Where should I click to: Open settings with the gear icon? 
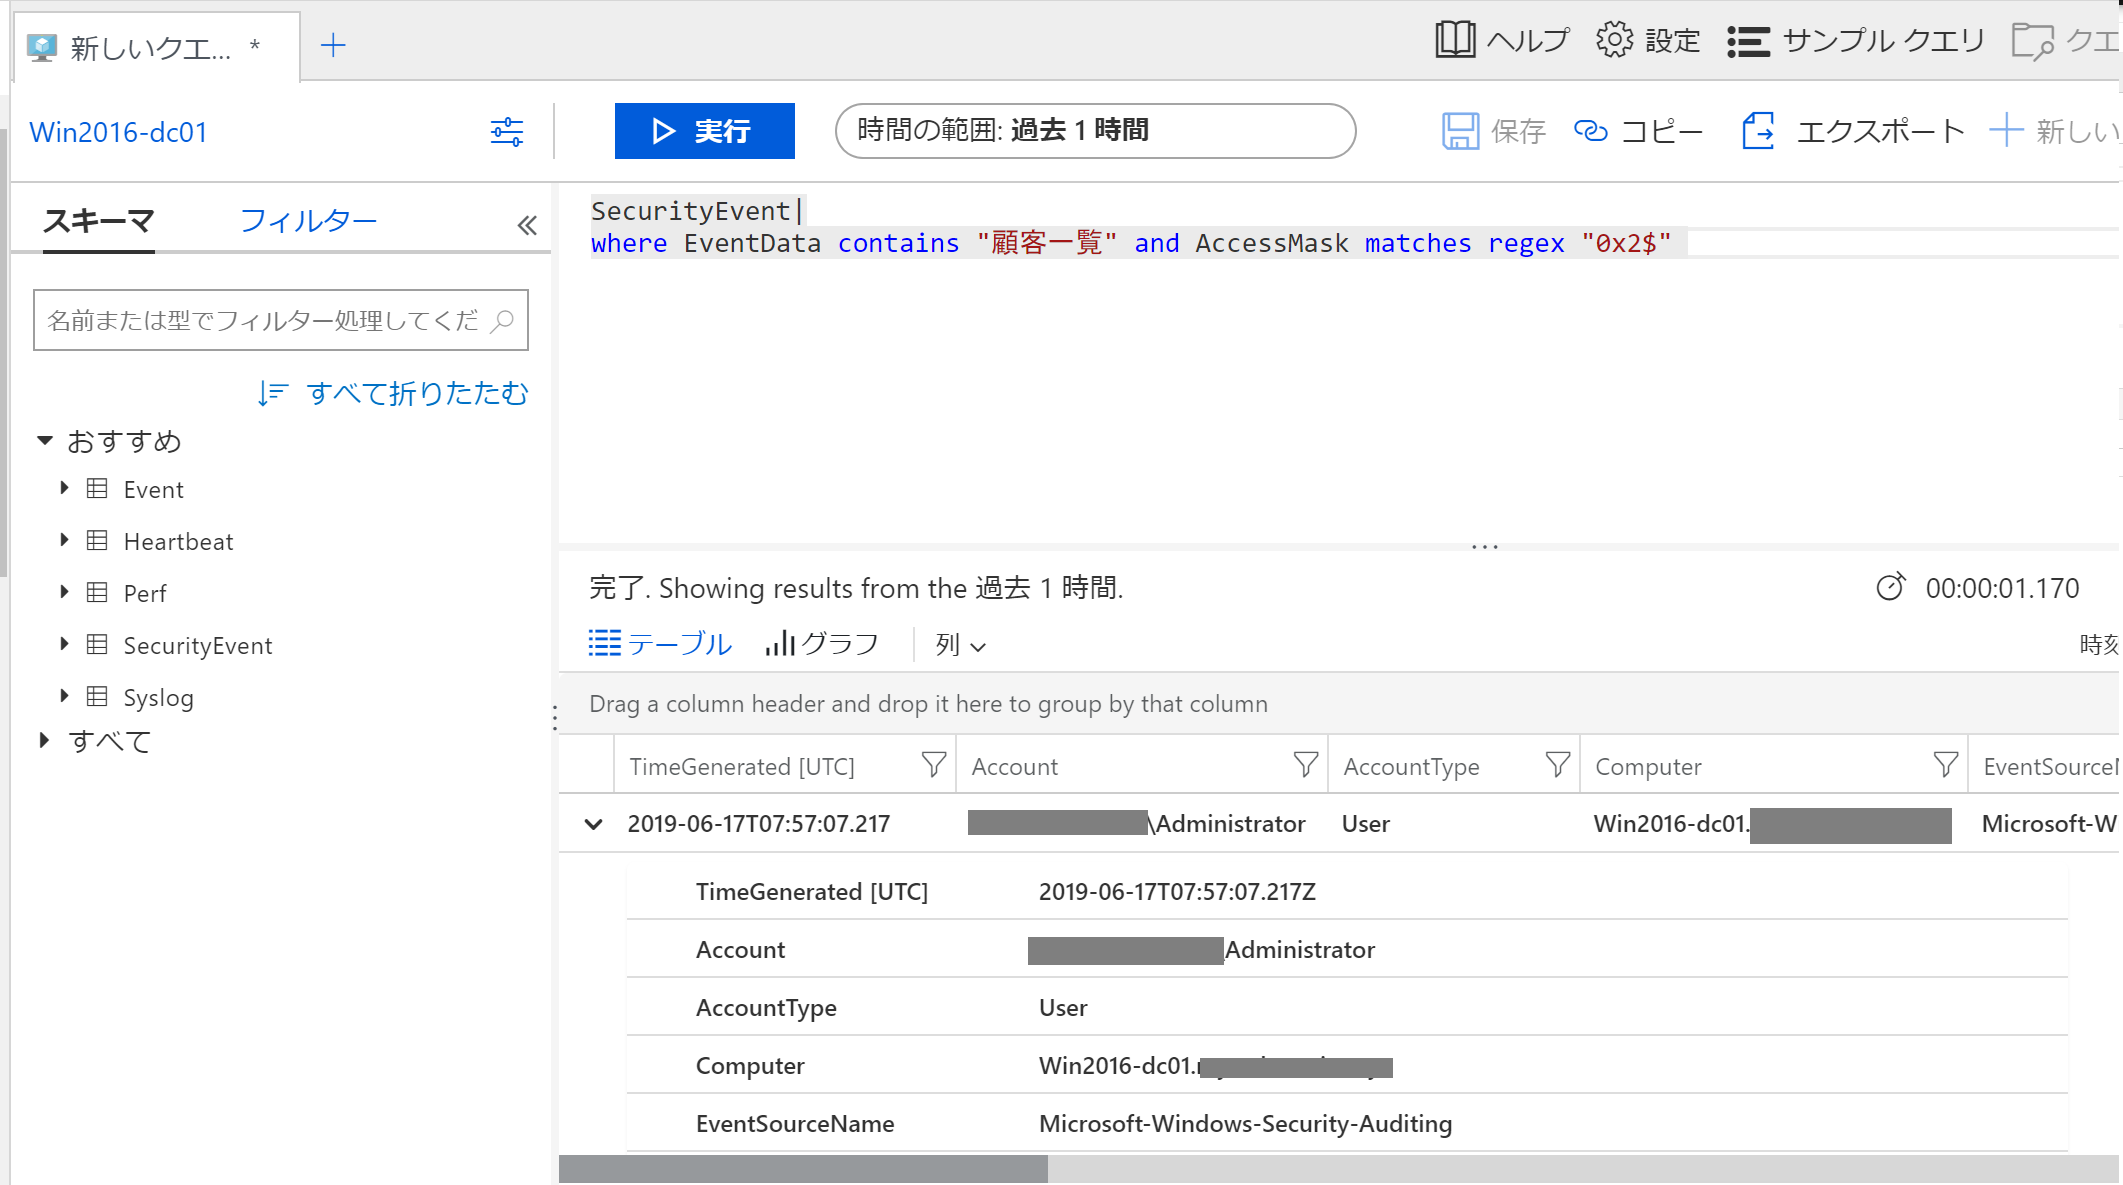click(x=1614, y=40)
